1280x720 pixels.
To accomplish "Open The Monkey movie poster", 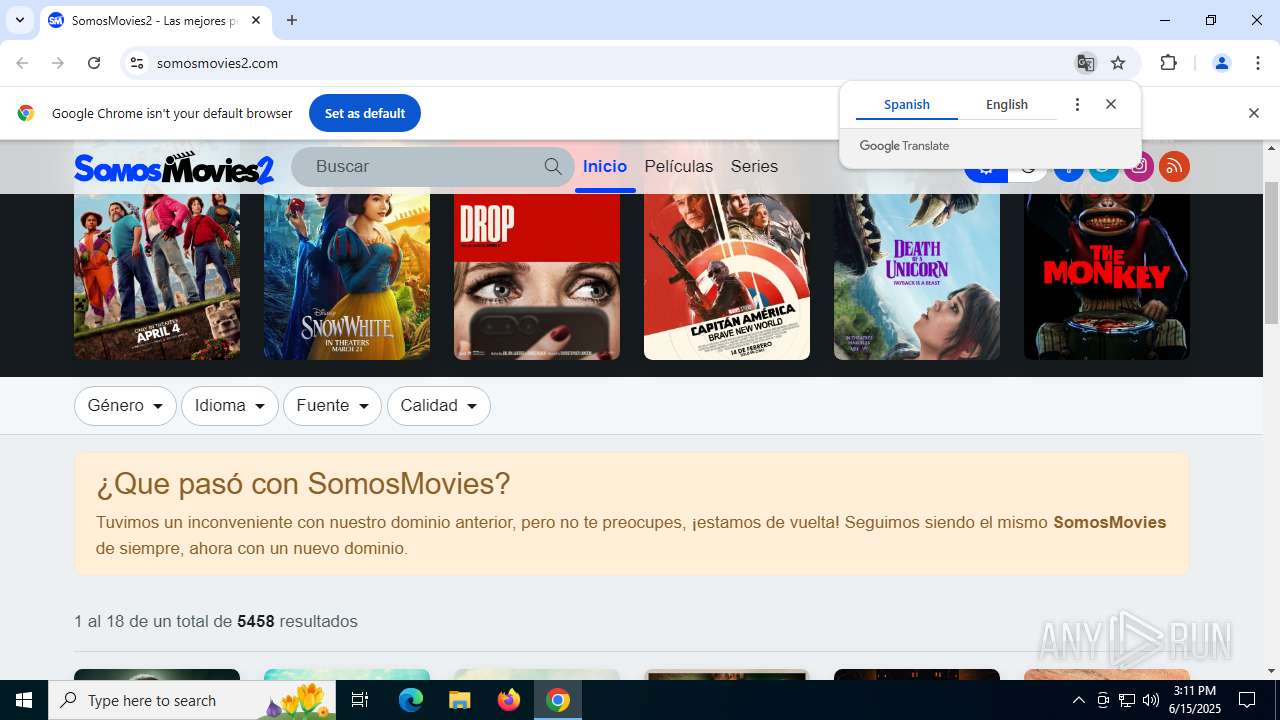I will point(1107,276).
